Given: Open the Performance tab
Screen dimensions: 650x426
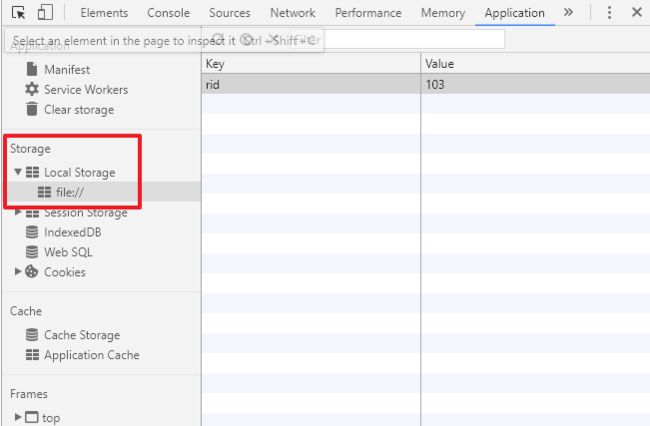Looking at the screenshot, I should pos(368,13).
